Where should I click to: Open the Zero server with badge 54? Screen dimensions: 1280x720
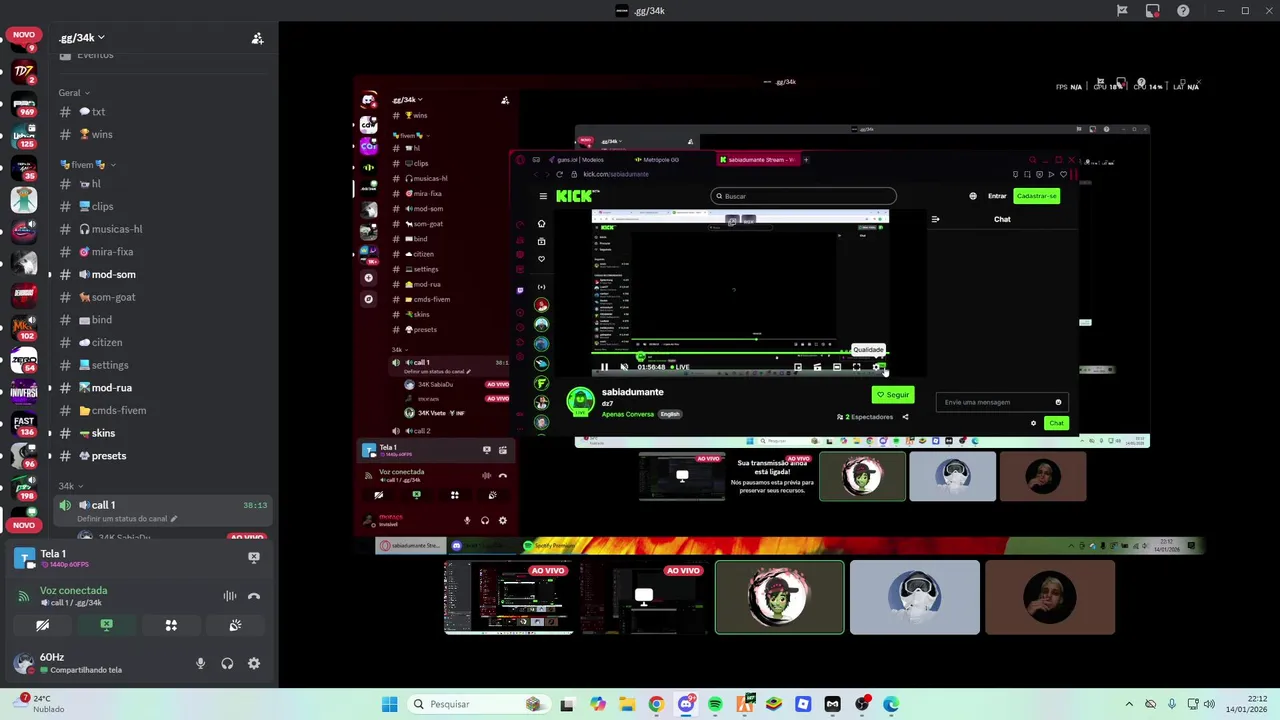pyautogui.click(x=24, y=360)
